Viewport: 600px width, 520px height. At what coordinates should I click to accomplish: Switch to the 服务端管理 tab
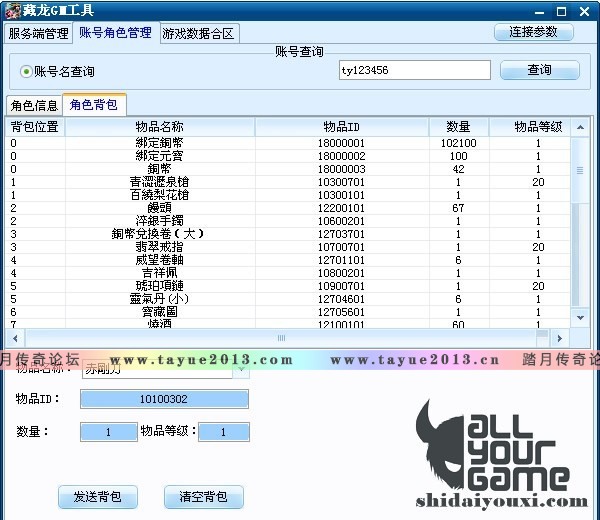click(x=39, y=33)
